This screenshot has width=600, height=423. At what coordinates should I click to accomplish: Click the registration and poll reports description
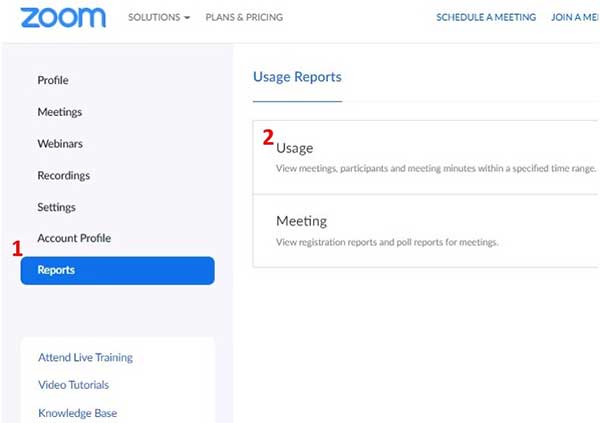pyautogui.click(x=386, y=242)
